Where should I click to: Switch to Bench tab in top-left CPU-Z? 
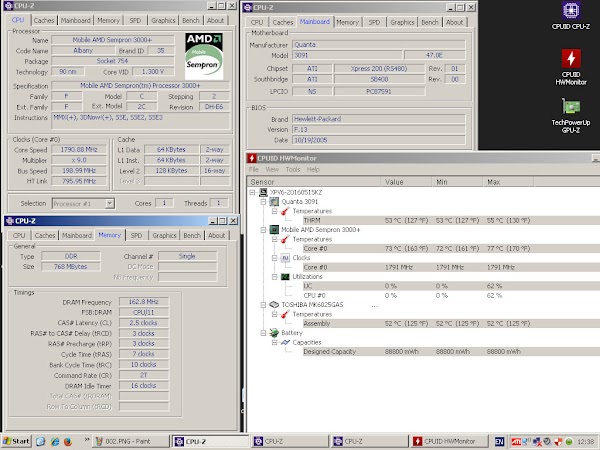(x=191, y=20)
